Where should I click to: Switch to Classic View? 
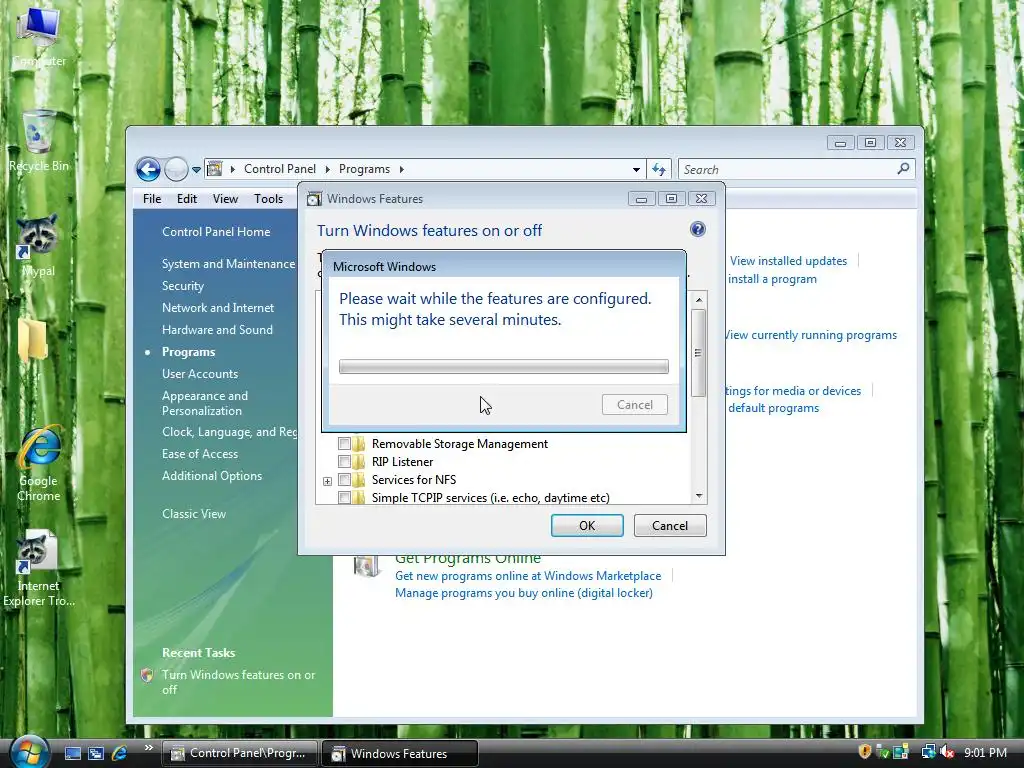coord(194,514)
